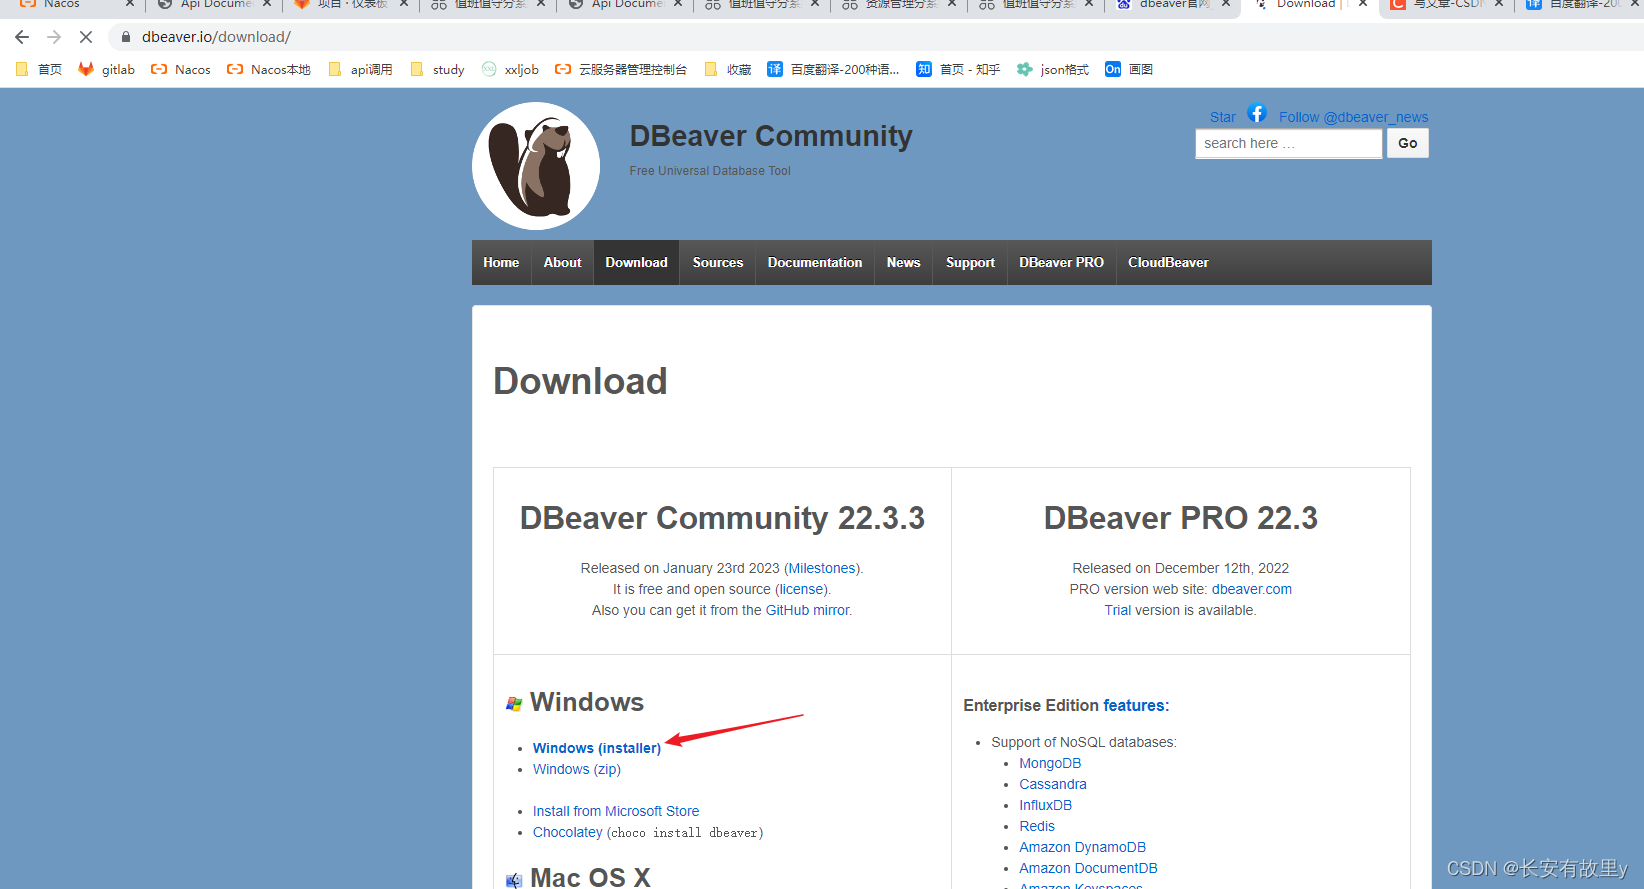The height and width of the screenshot is (889, 1644).
Task: Click the Cassandra link
Action: click(1053, 784)
